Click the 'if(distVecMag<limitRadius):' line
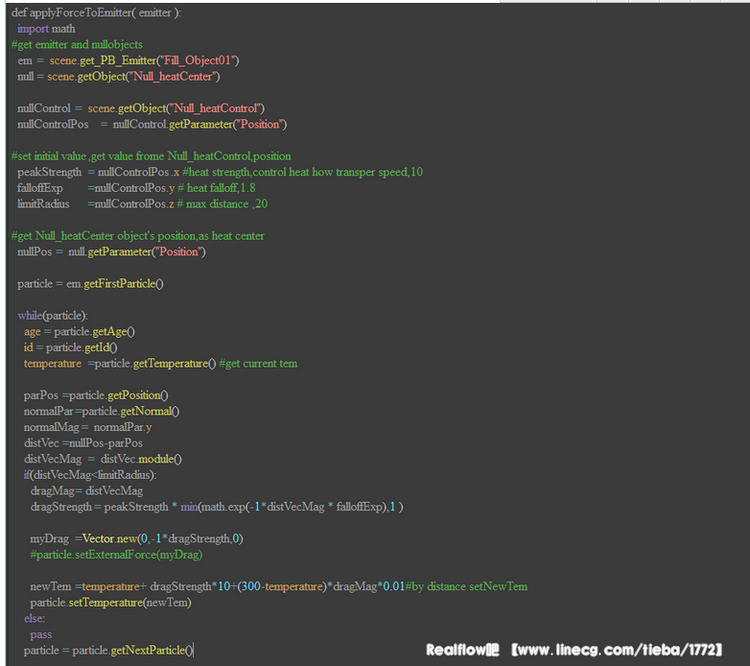Viewport: 750px width, 666px height. [x=90, y=475]
